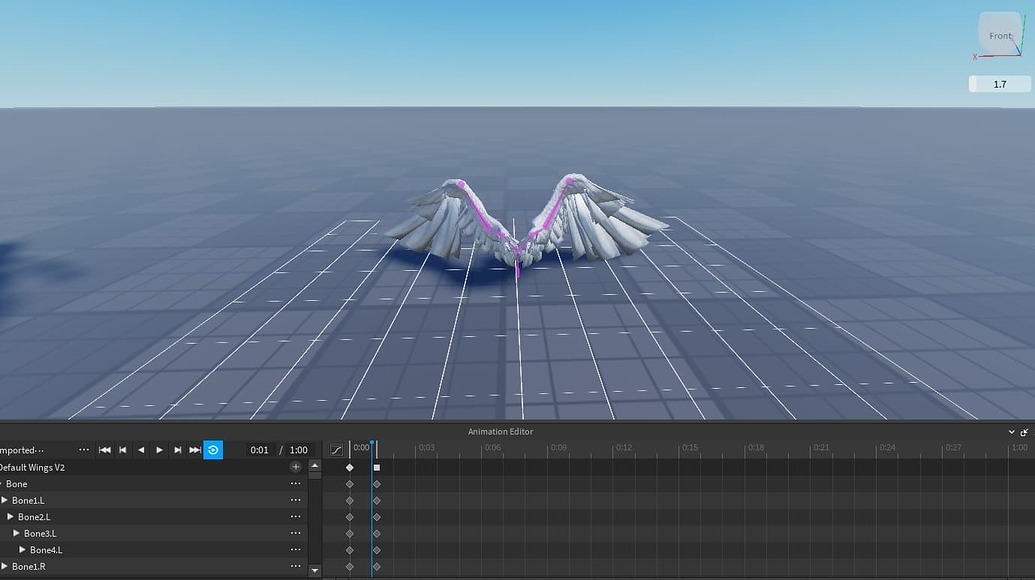Image resolution: width=1035 pixels, height=580 pixels.
Task: Click Front on the view orientation cube
Action: tap(999, 35)
